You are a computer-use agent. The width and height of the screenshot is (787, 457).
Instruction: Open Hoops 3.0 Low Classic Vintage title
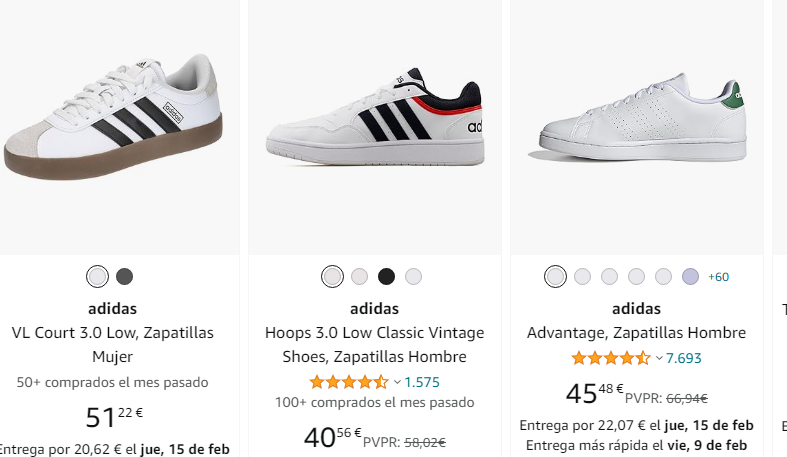[374, 345]
